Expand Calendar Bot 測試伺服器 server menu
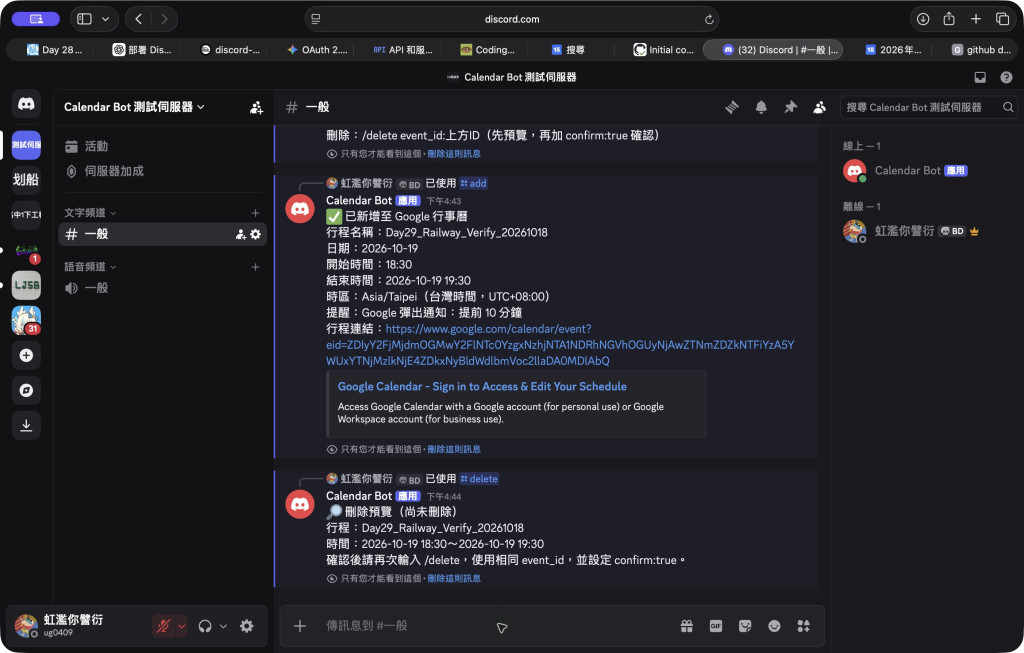The height and width of the screenshot is (653, 1024). (x=134, y=107)
